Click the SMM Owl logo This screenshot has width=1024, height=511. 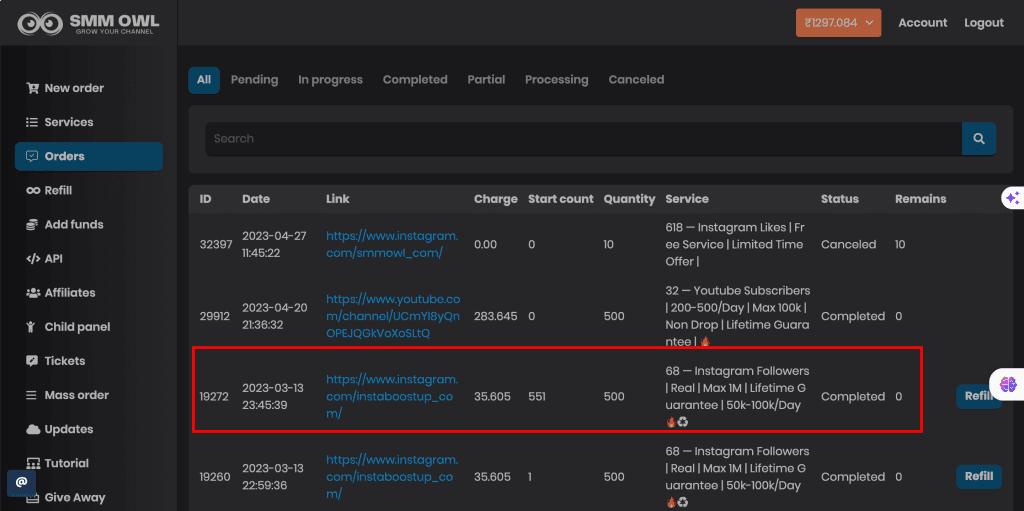pos(88,23)
